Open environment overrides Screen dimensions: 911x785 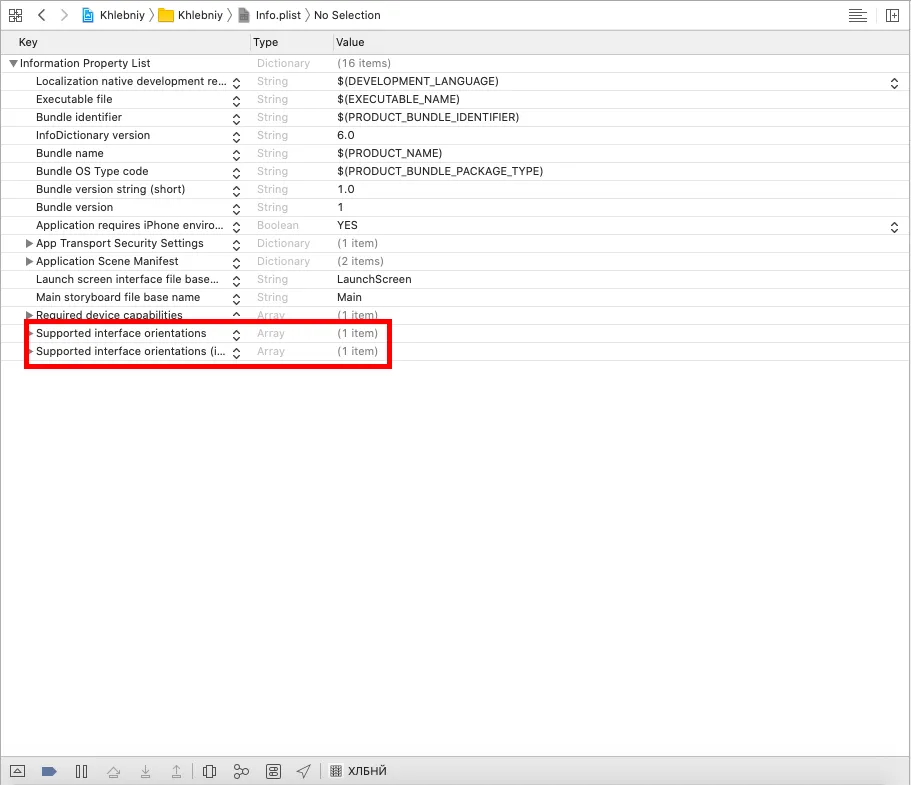pyautogui.click(x=273, y=772)
